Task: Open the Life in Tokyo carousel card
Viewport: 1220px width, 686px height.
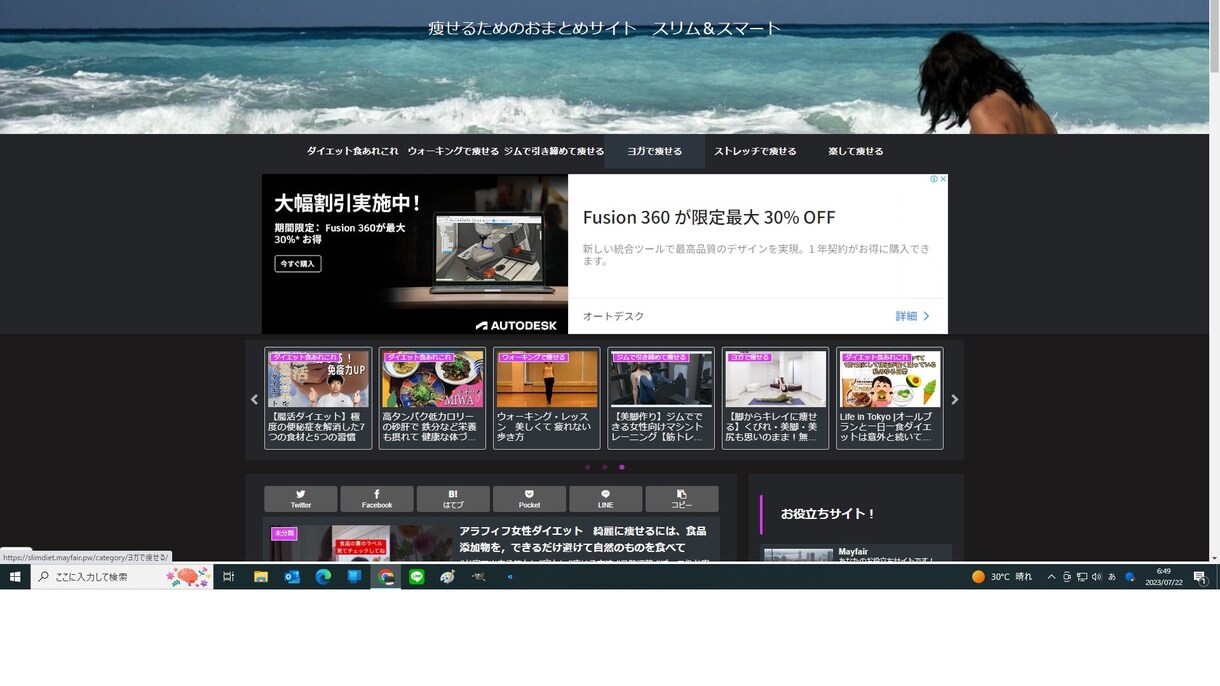Action: pyautogui.click(x=890, y=398)
